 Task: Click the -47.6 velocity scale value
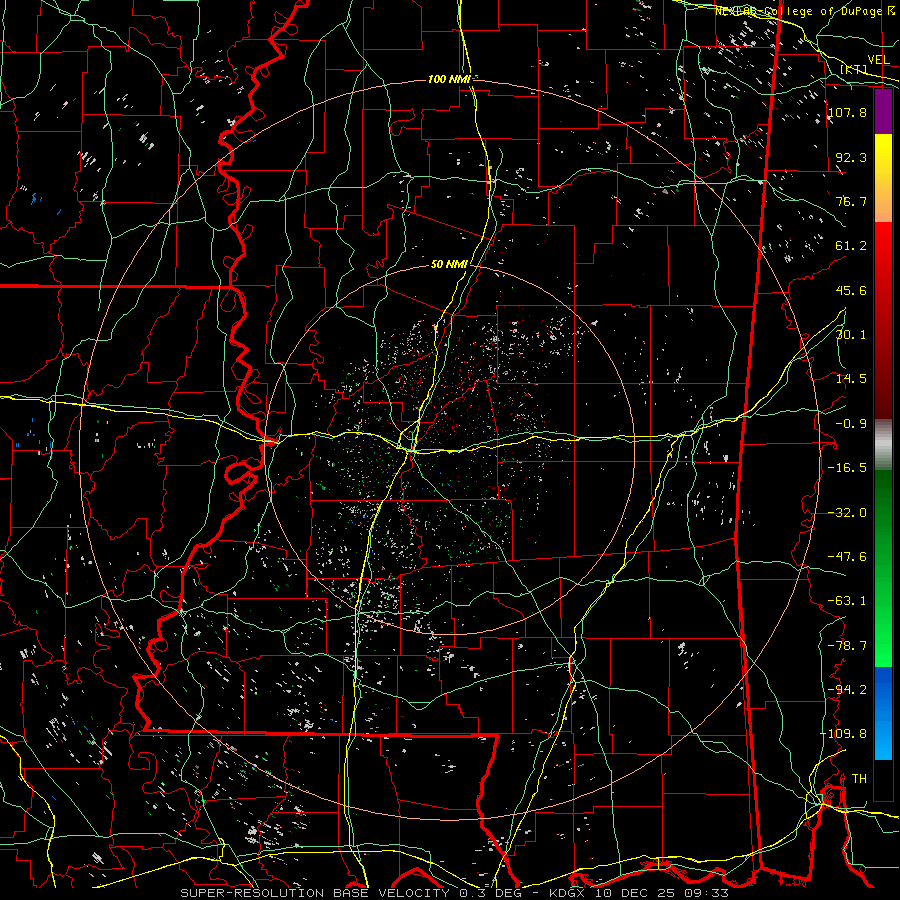click(x=847, y=557)
